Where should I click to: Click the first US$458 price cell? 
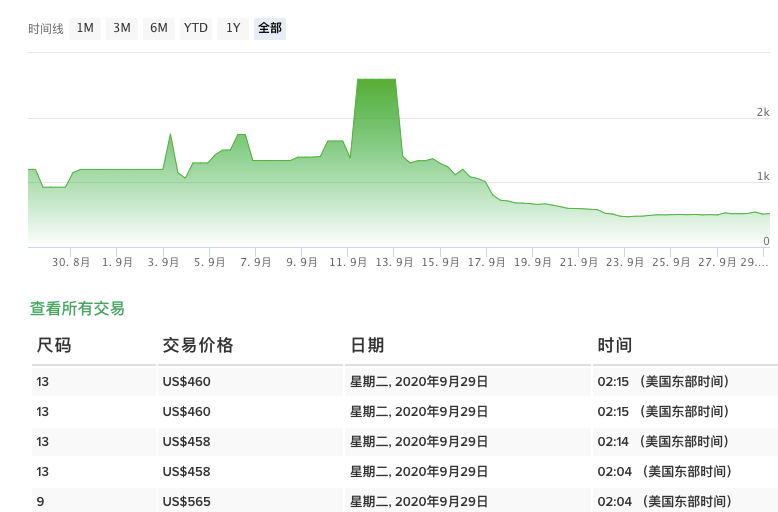(186, 441)
